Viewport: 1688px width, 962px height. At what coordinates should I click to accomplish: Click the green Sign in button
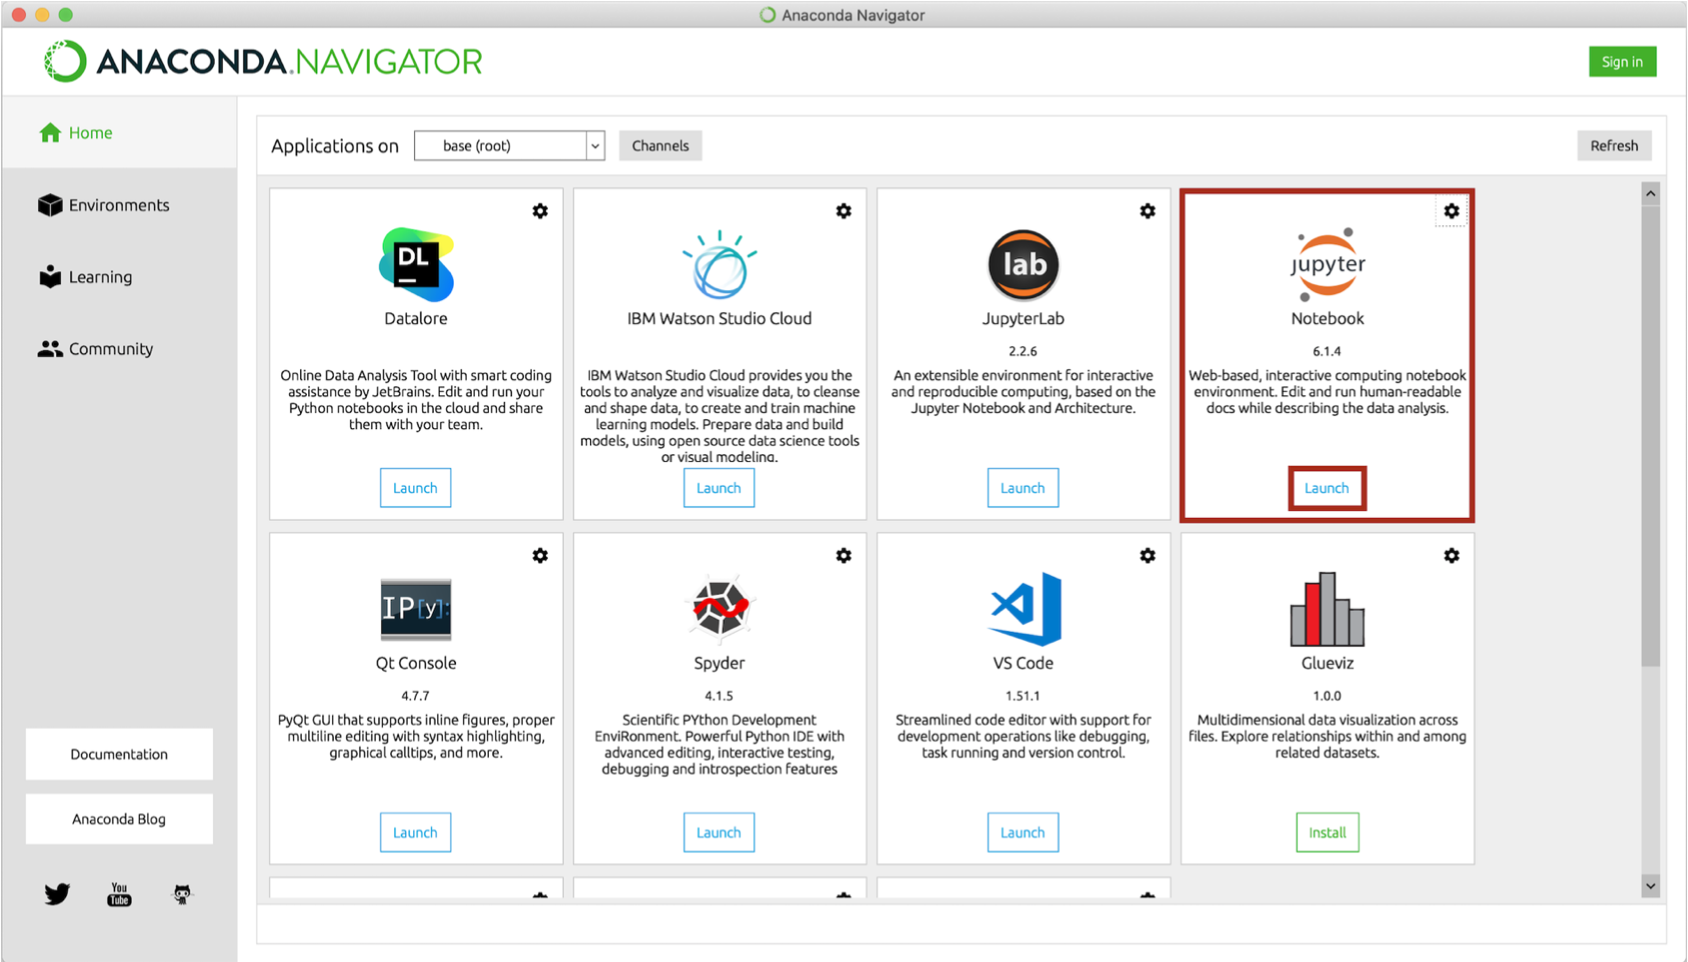1621,62
